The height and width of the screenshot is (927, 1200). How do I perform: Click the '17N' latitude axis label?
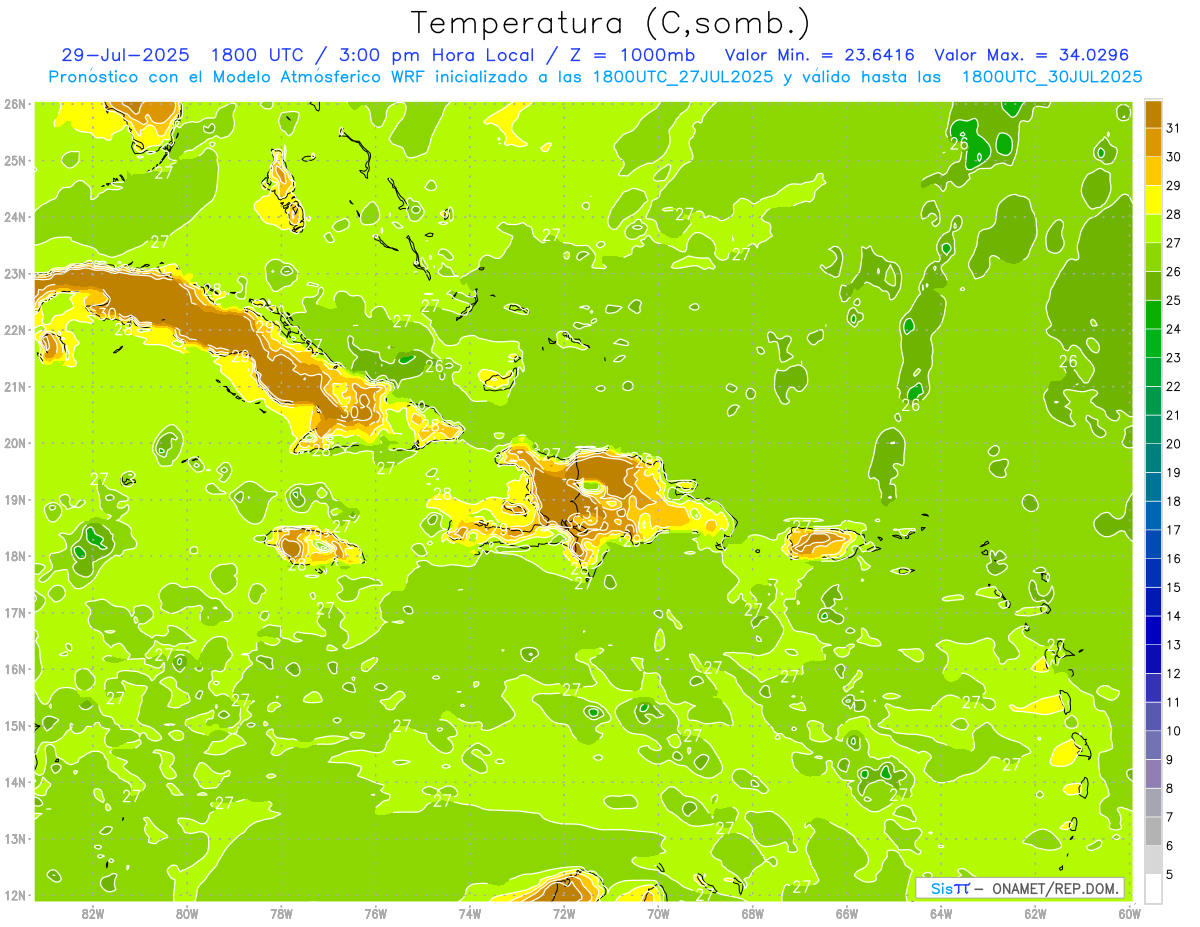14,613
